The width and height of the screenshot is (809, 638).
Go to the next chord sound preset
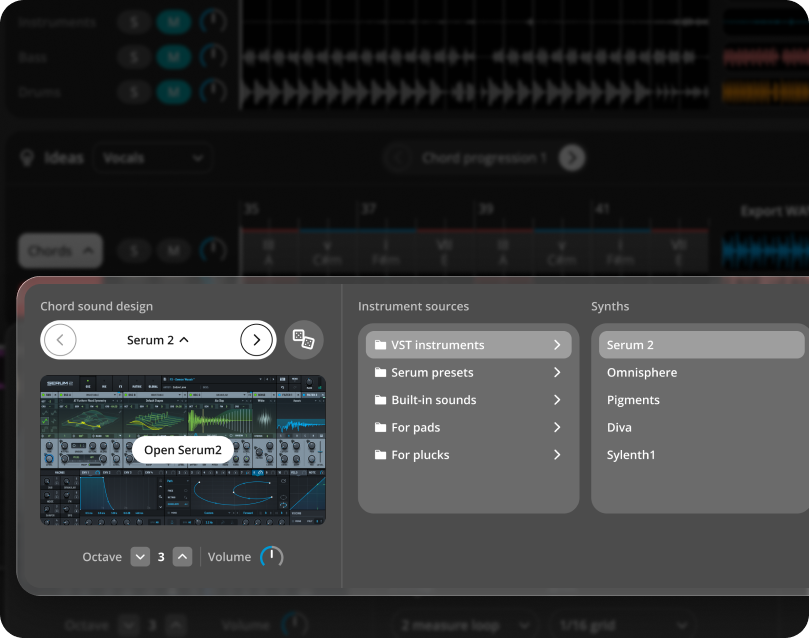pos(256,340)
